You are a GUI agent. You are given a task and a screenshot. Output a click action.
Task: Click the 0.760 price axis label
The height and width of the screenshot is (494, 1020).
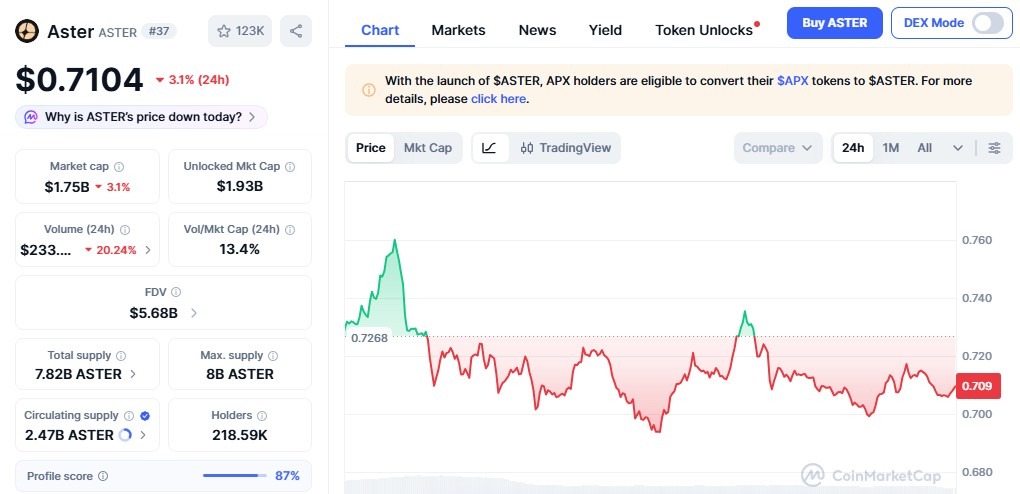[977, 240]
